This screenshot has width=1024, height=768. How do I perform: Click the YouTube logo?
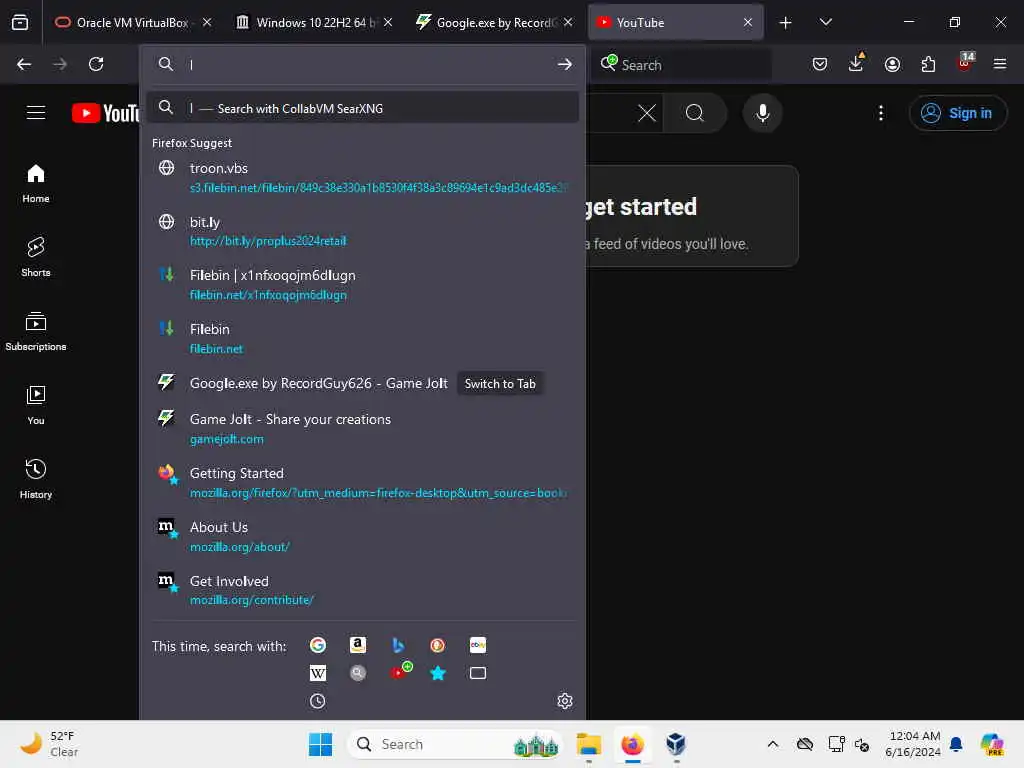click(x=106, y=113)
